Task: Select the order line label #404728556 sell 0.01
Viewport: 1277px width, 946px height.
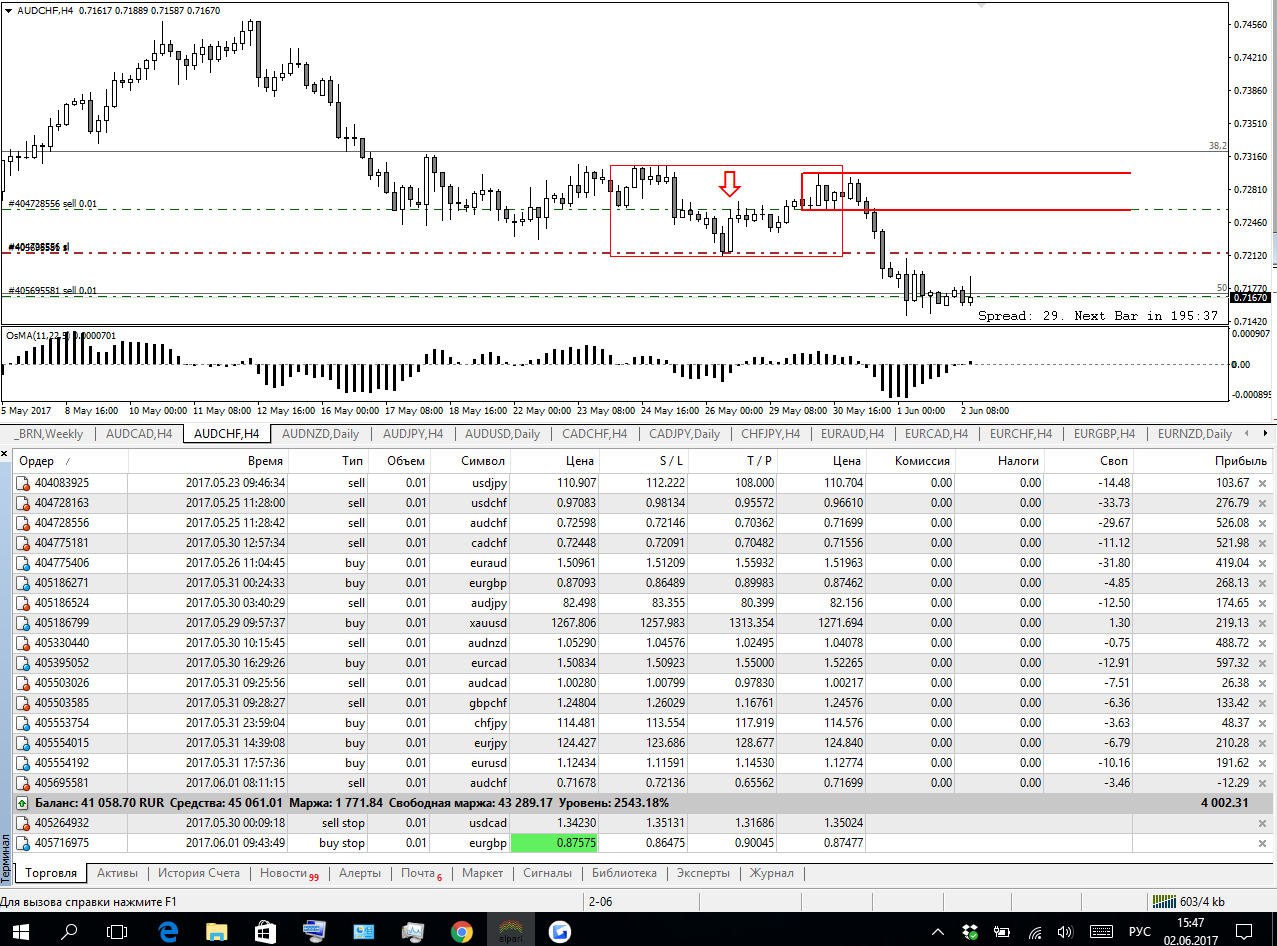Action: (53, 203)
